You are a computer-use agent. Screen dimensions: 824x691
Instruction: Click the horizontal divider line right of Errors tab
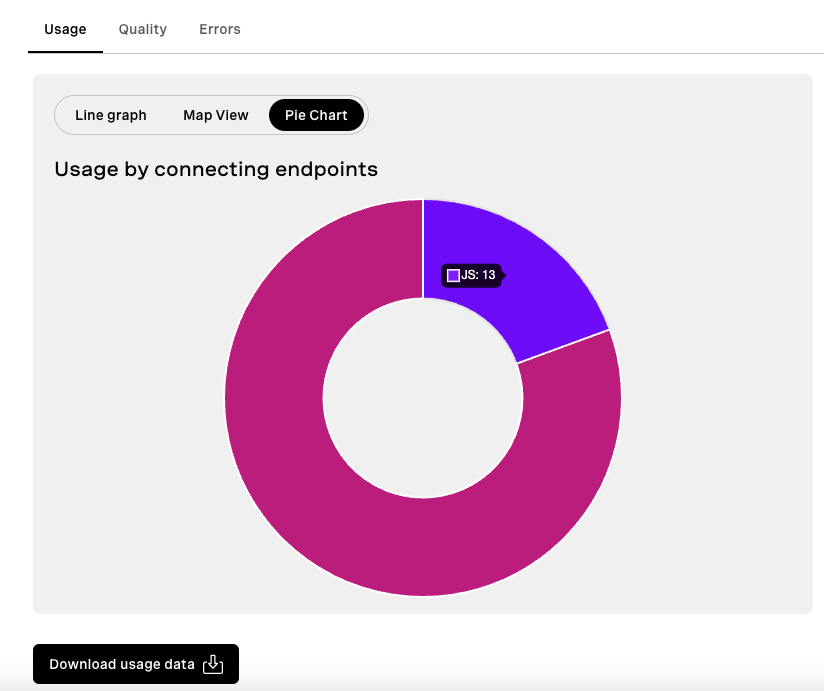tap(526, 53)
